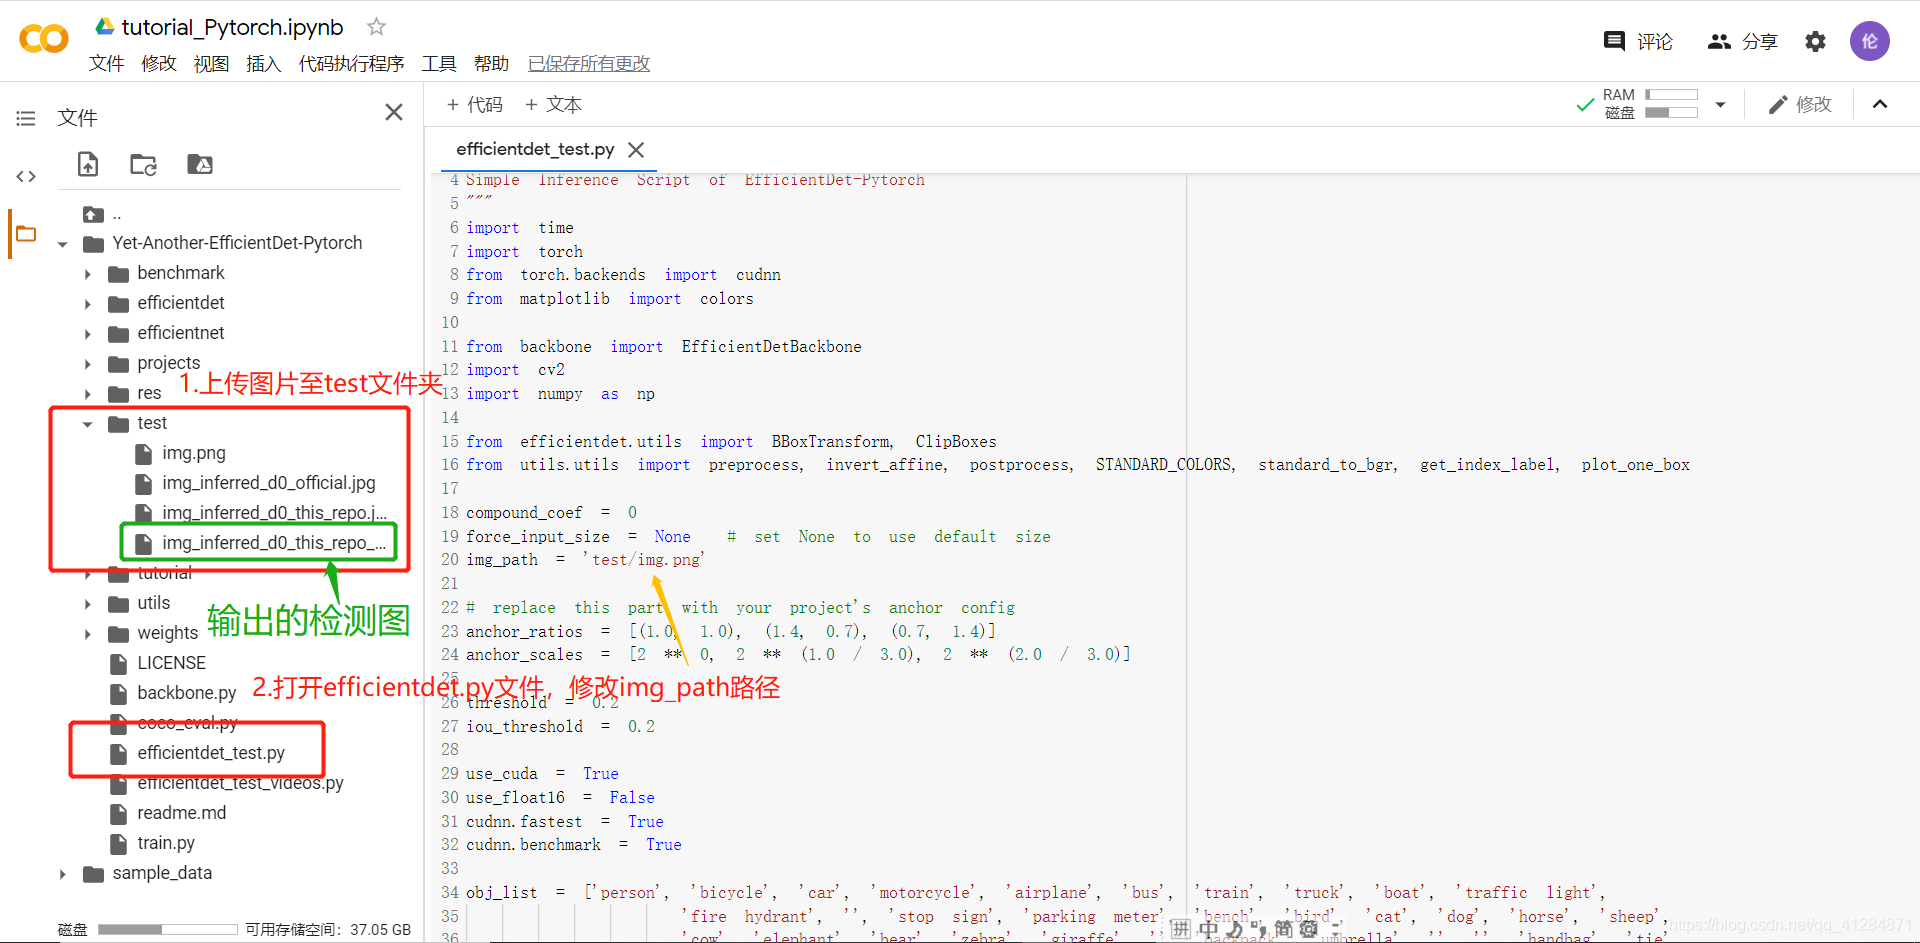Expand the sample_data folder
The width and height of the screenshot is (1920, 943).
tap(62, 874)
